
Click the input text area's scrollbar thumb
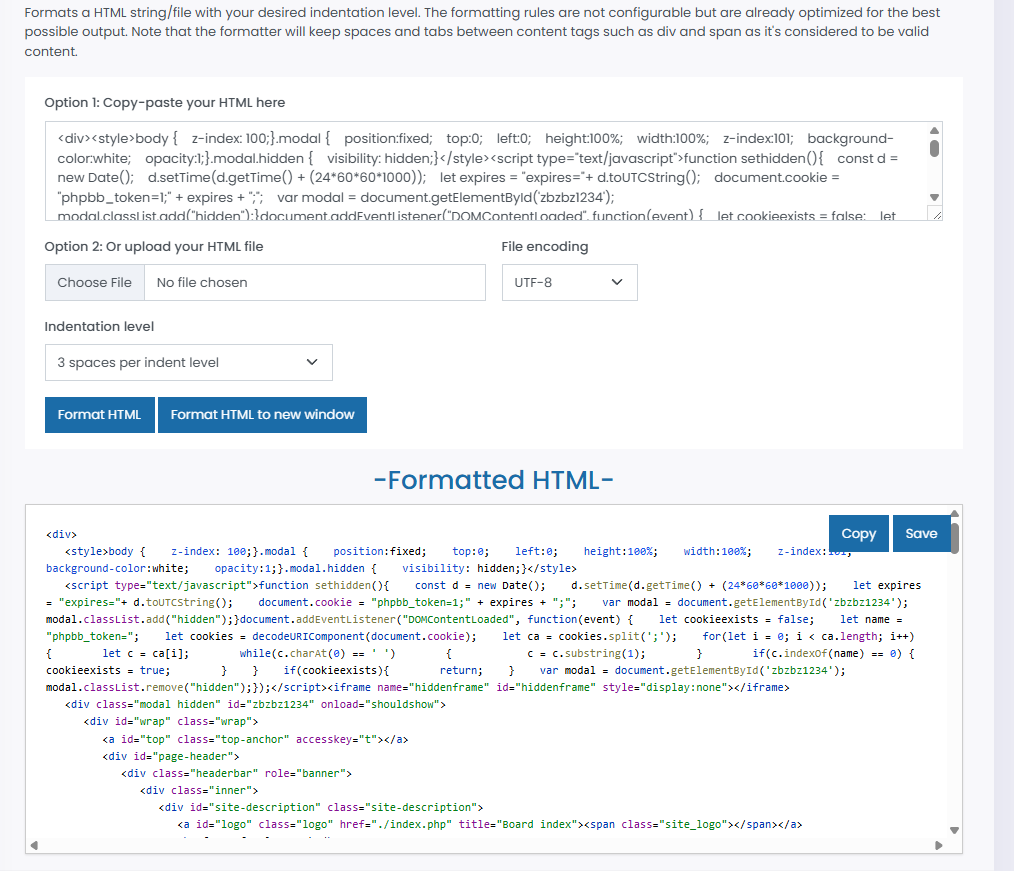pos(934,148)
